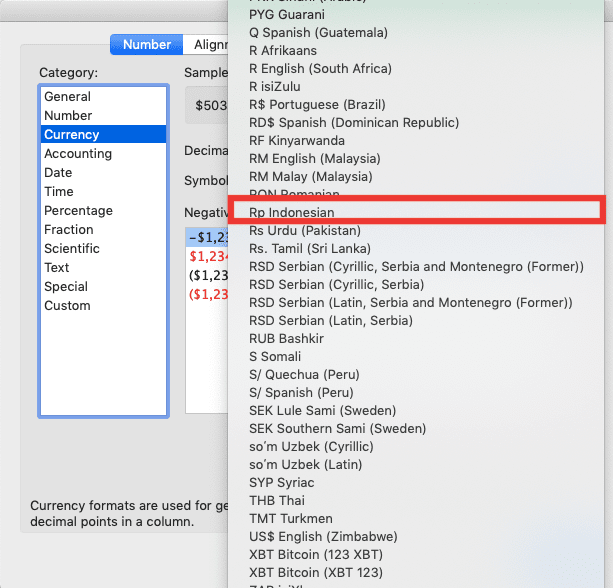
Task: Select the black ($1,23 negative format
Action: pyautogui.click(x=207, y=275)
